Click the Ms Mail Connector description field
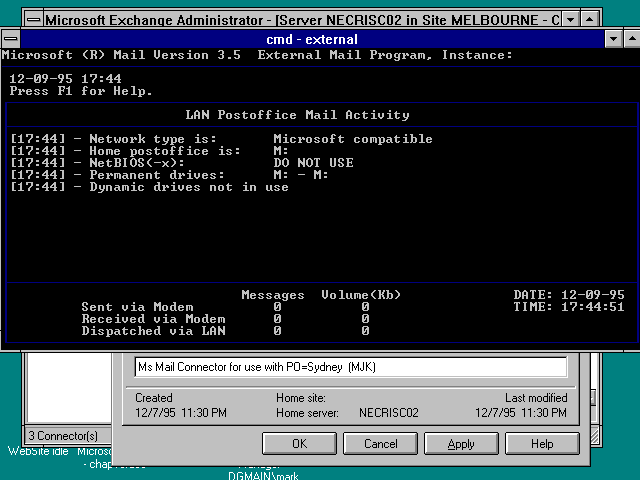 351,367
